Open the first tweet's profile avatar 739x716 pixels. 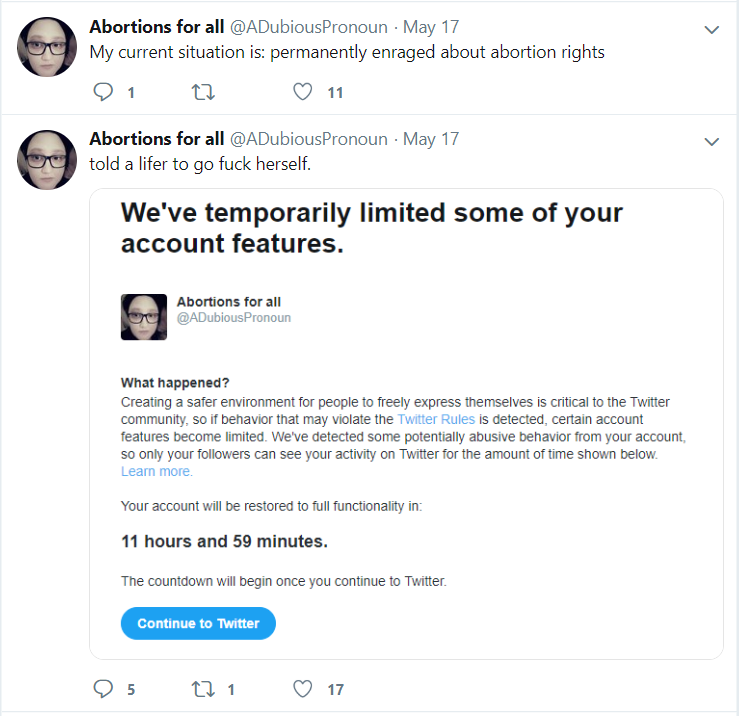click(47, 47)
